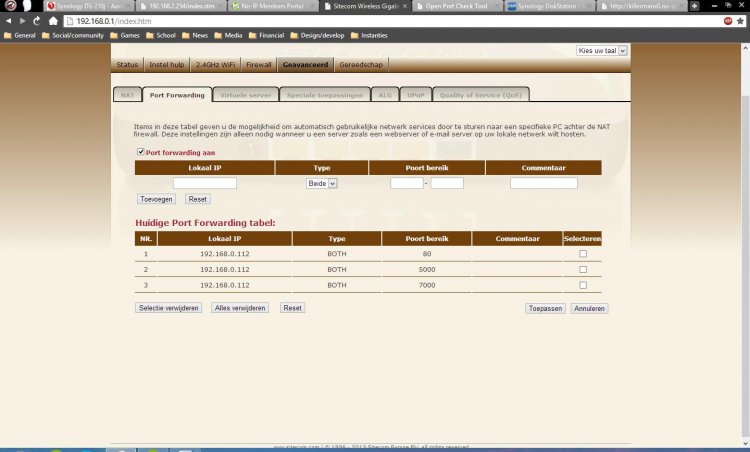Toggle the Port forwarding aan checkbox
The image size is (750, 452).
[141, 152]
